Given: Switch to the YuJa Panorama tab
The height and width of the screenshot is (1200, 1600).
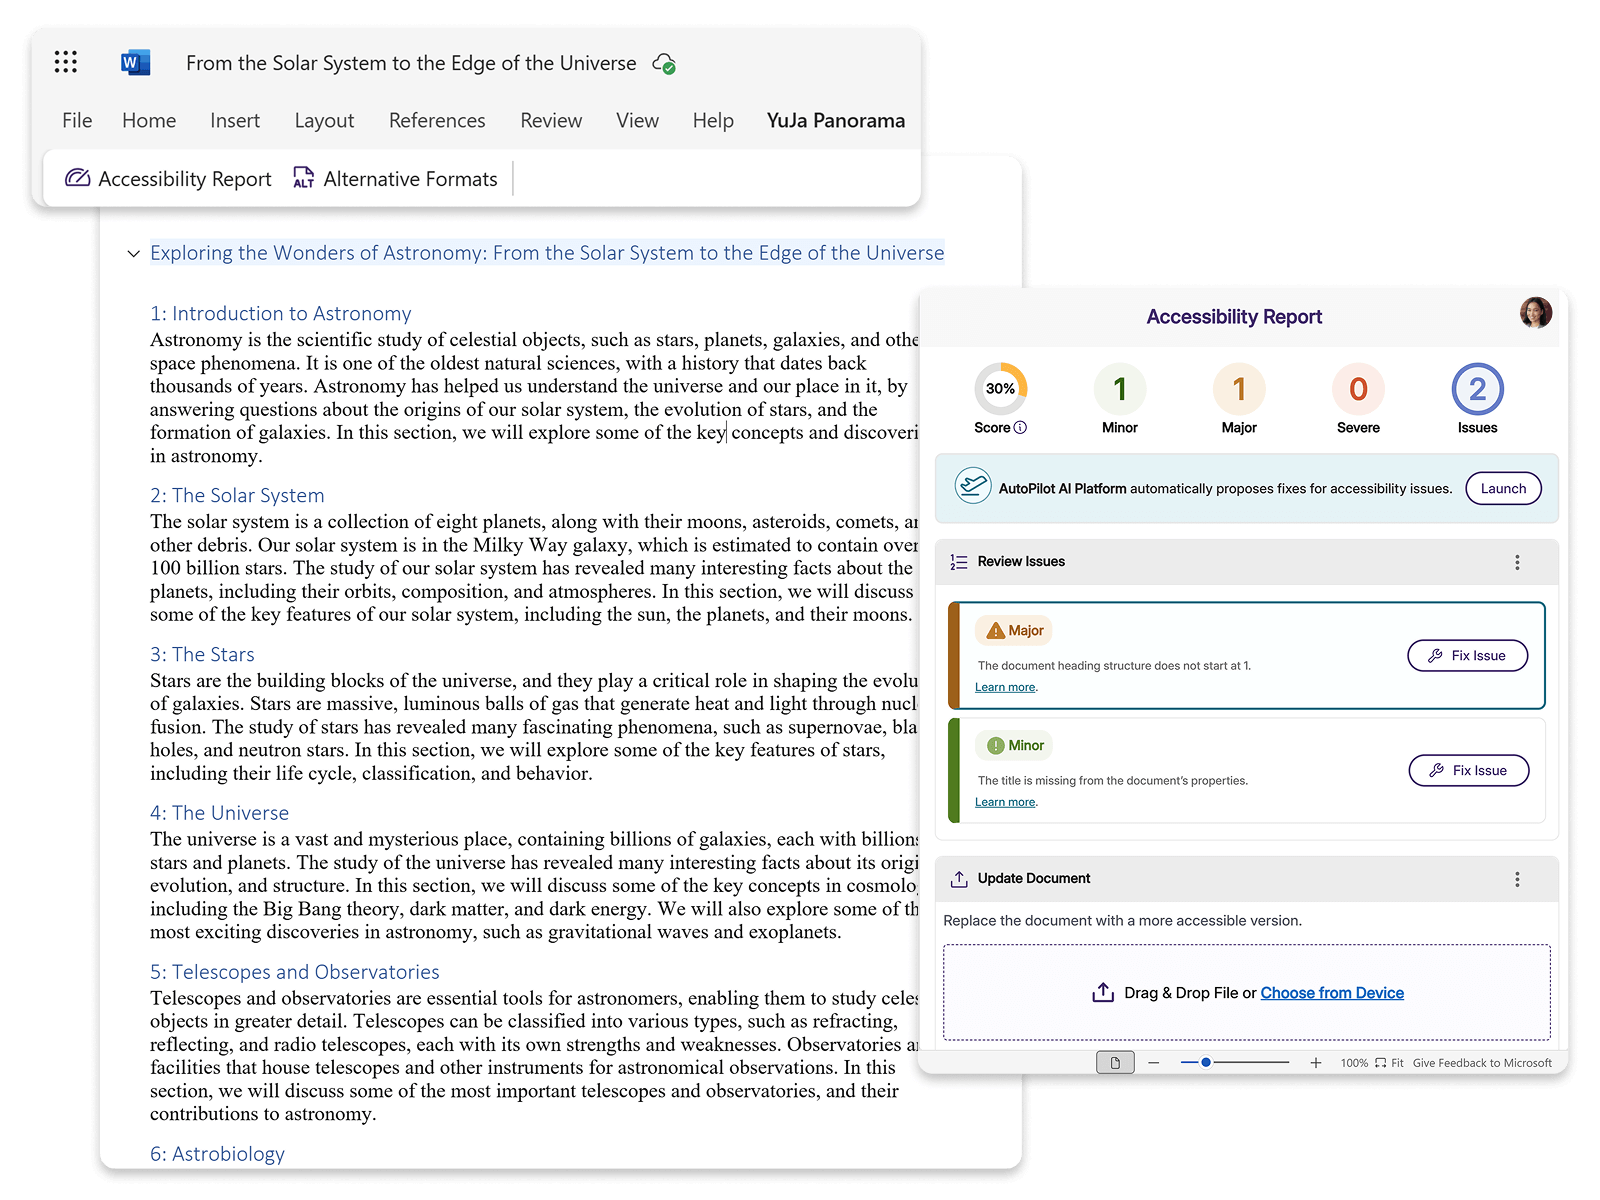Looking at the screenshot, I should 835,121.
